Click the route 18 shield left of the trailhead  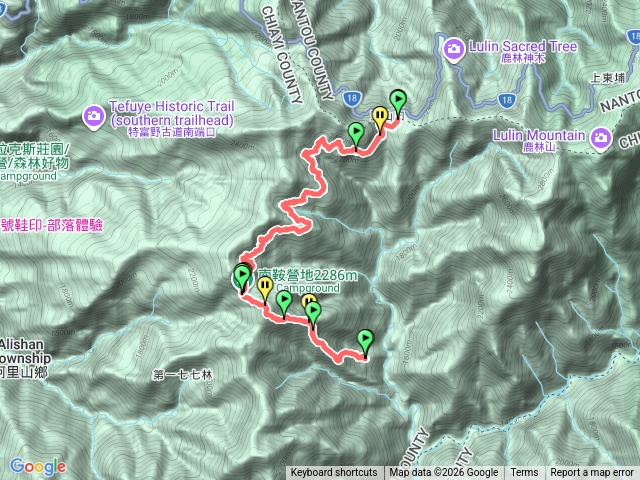(352, 98)
